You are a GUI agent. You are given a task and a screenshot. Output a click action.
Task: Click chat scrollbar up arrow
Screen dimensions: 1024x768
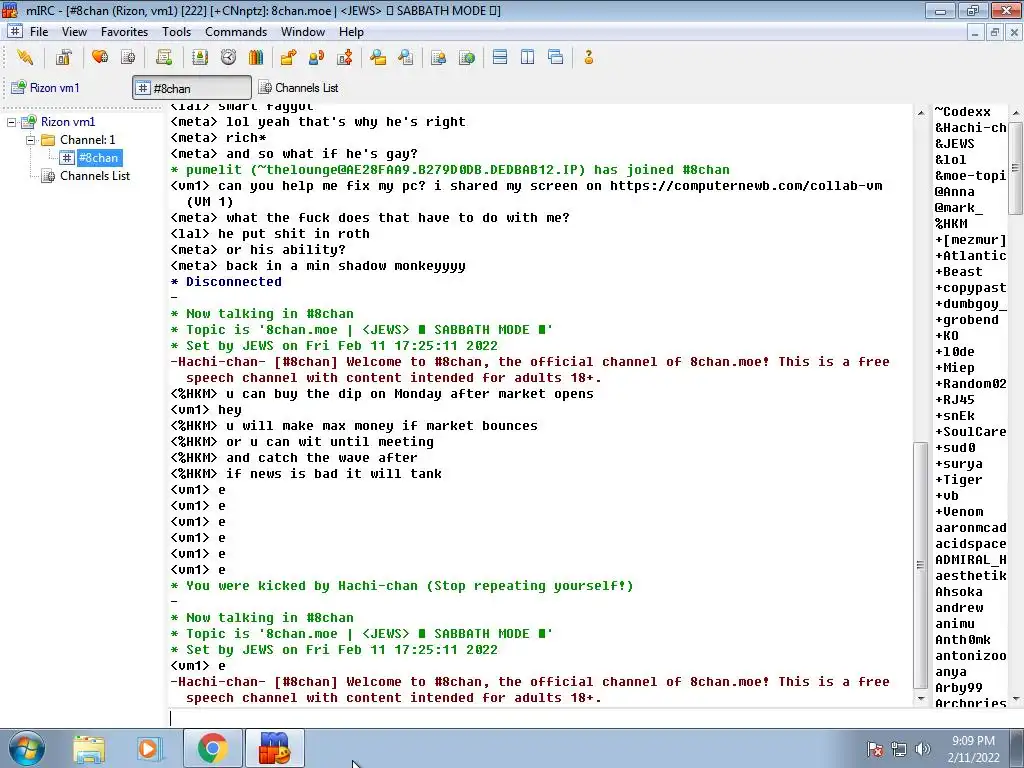click(x=921, y=113)
